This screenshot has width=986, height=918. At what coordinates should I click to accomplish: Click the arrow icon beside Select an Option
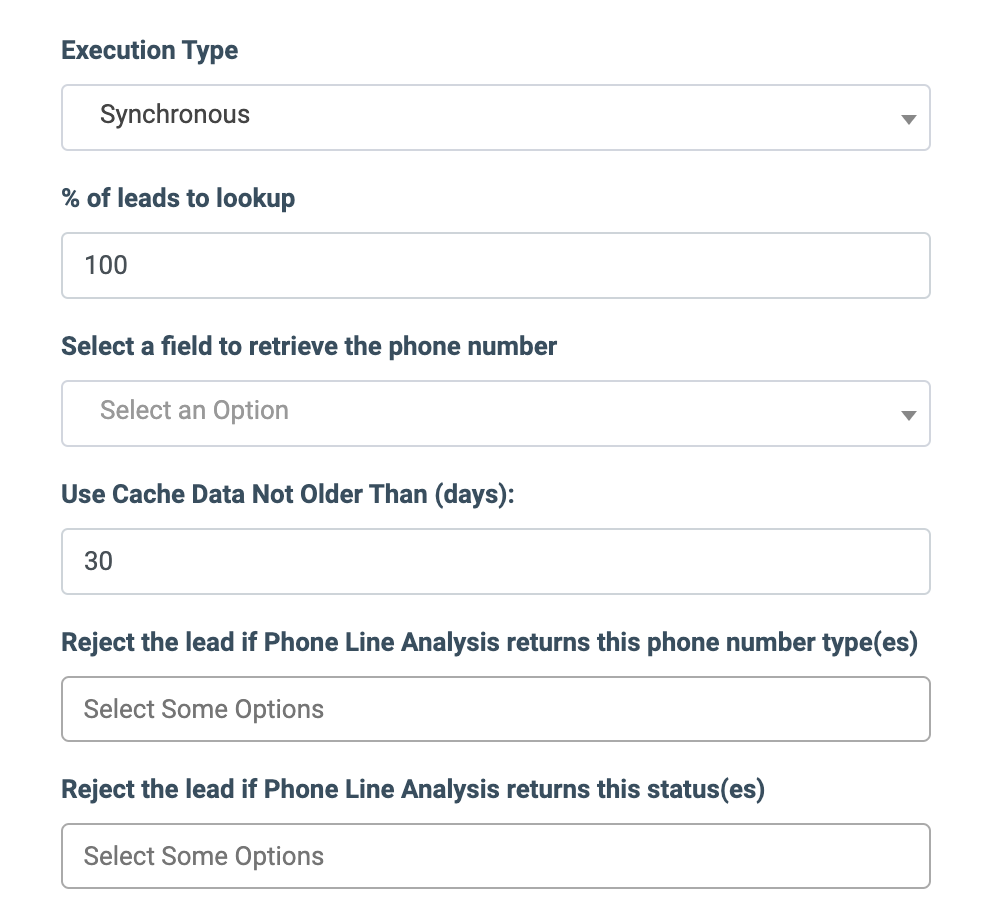coord(908,416)
